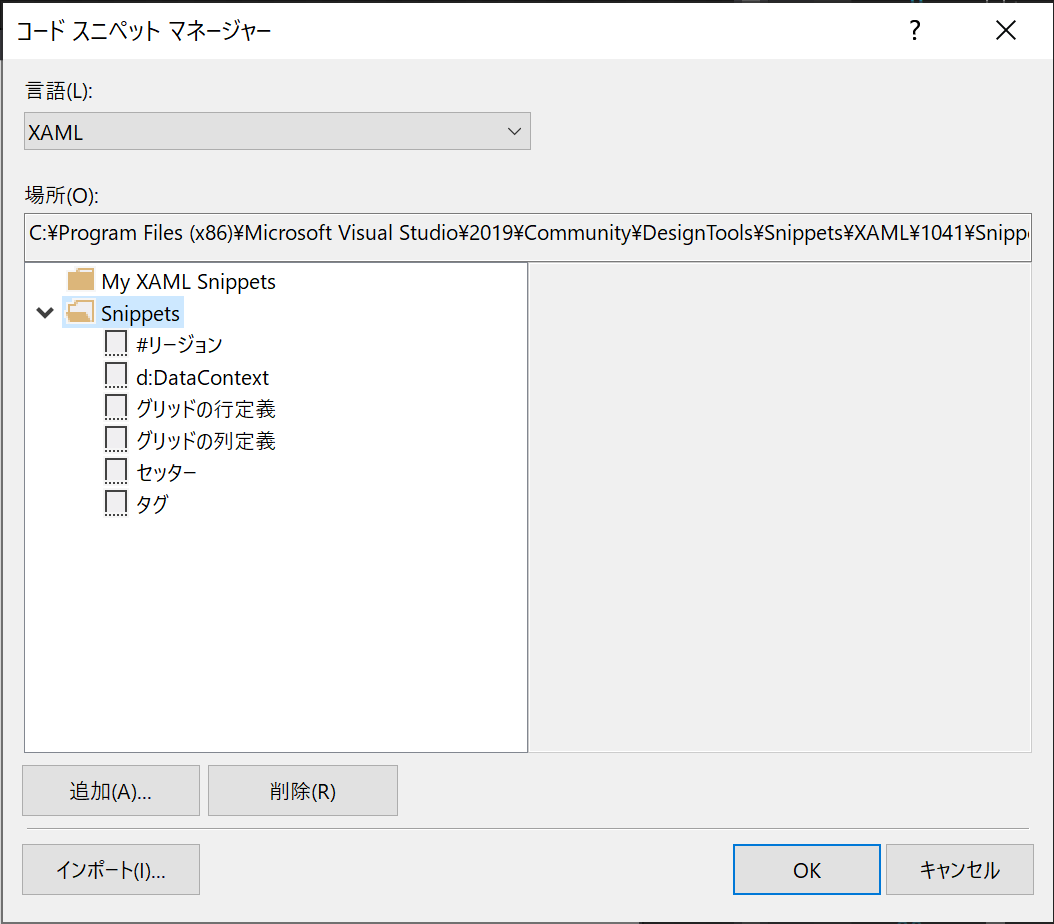Click the インポート(I) button

tap(110, 869)
